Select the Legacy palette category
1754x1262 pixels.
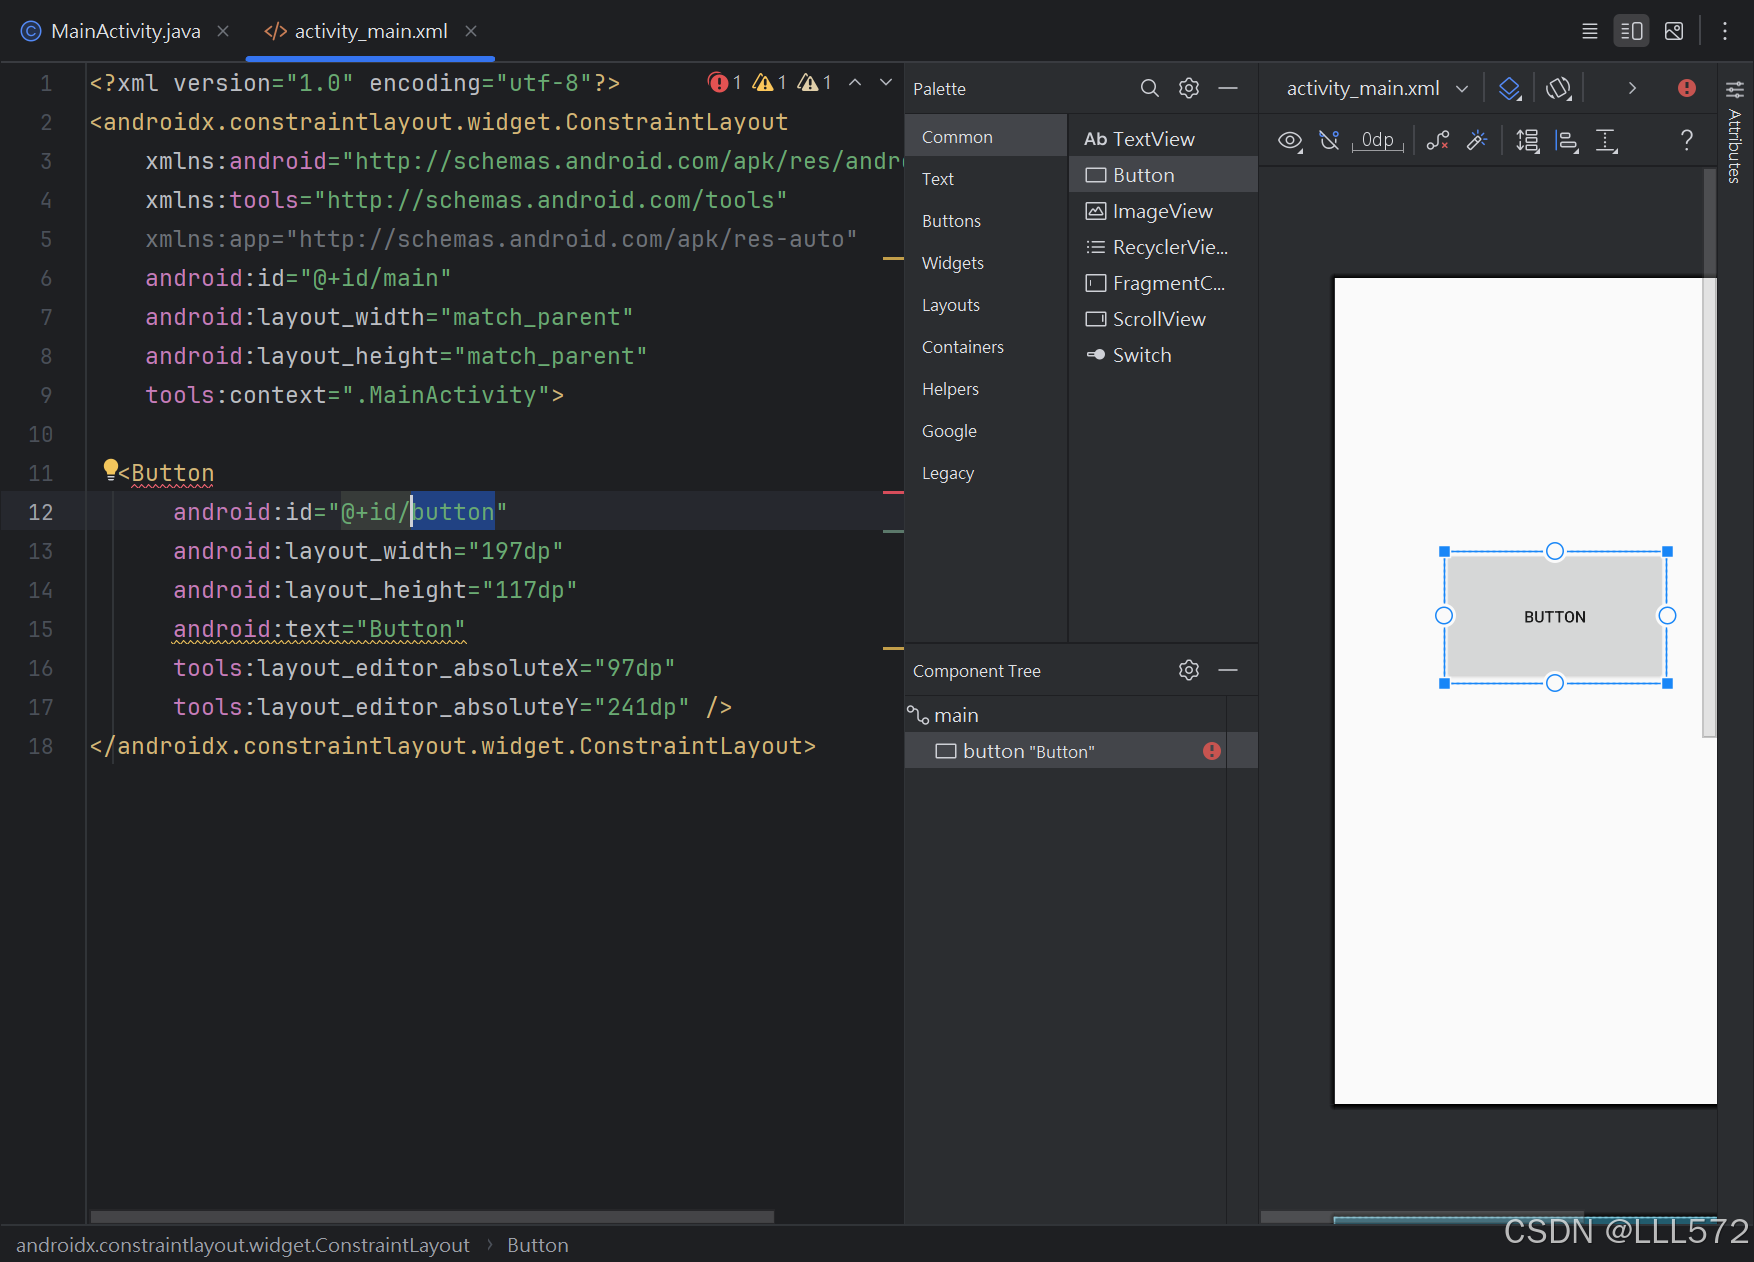(x=986, y=473)
